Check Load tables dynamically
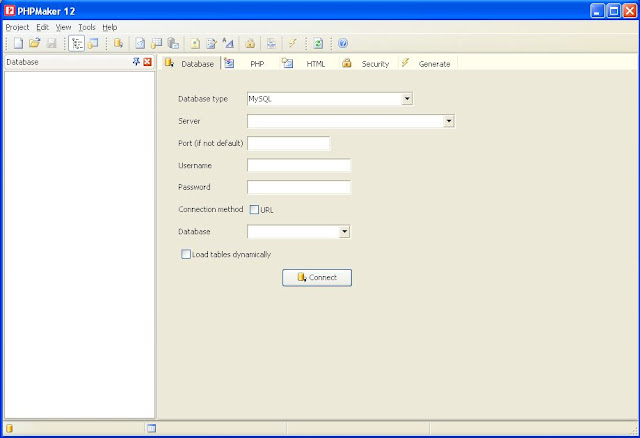This screenshot has height=438, width=640. [186, 254]
